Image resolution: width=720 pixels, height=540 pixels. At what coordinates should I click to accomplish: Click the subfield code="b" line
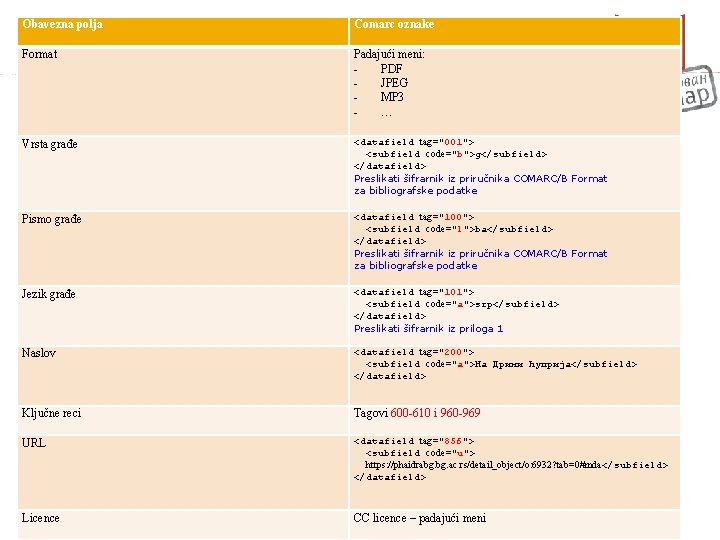(456, 154)
